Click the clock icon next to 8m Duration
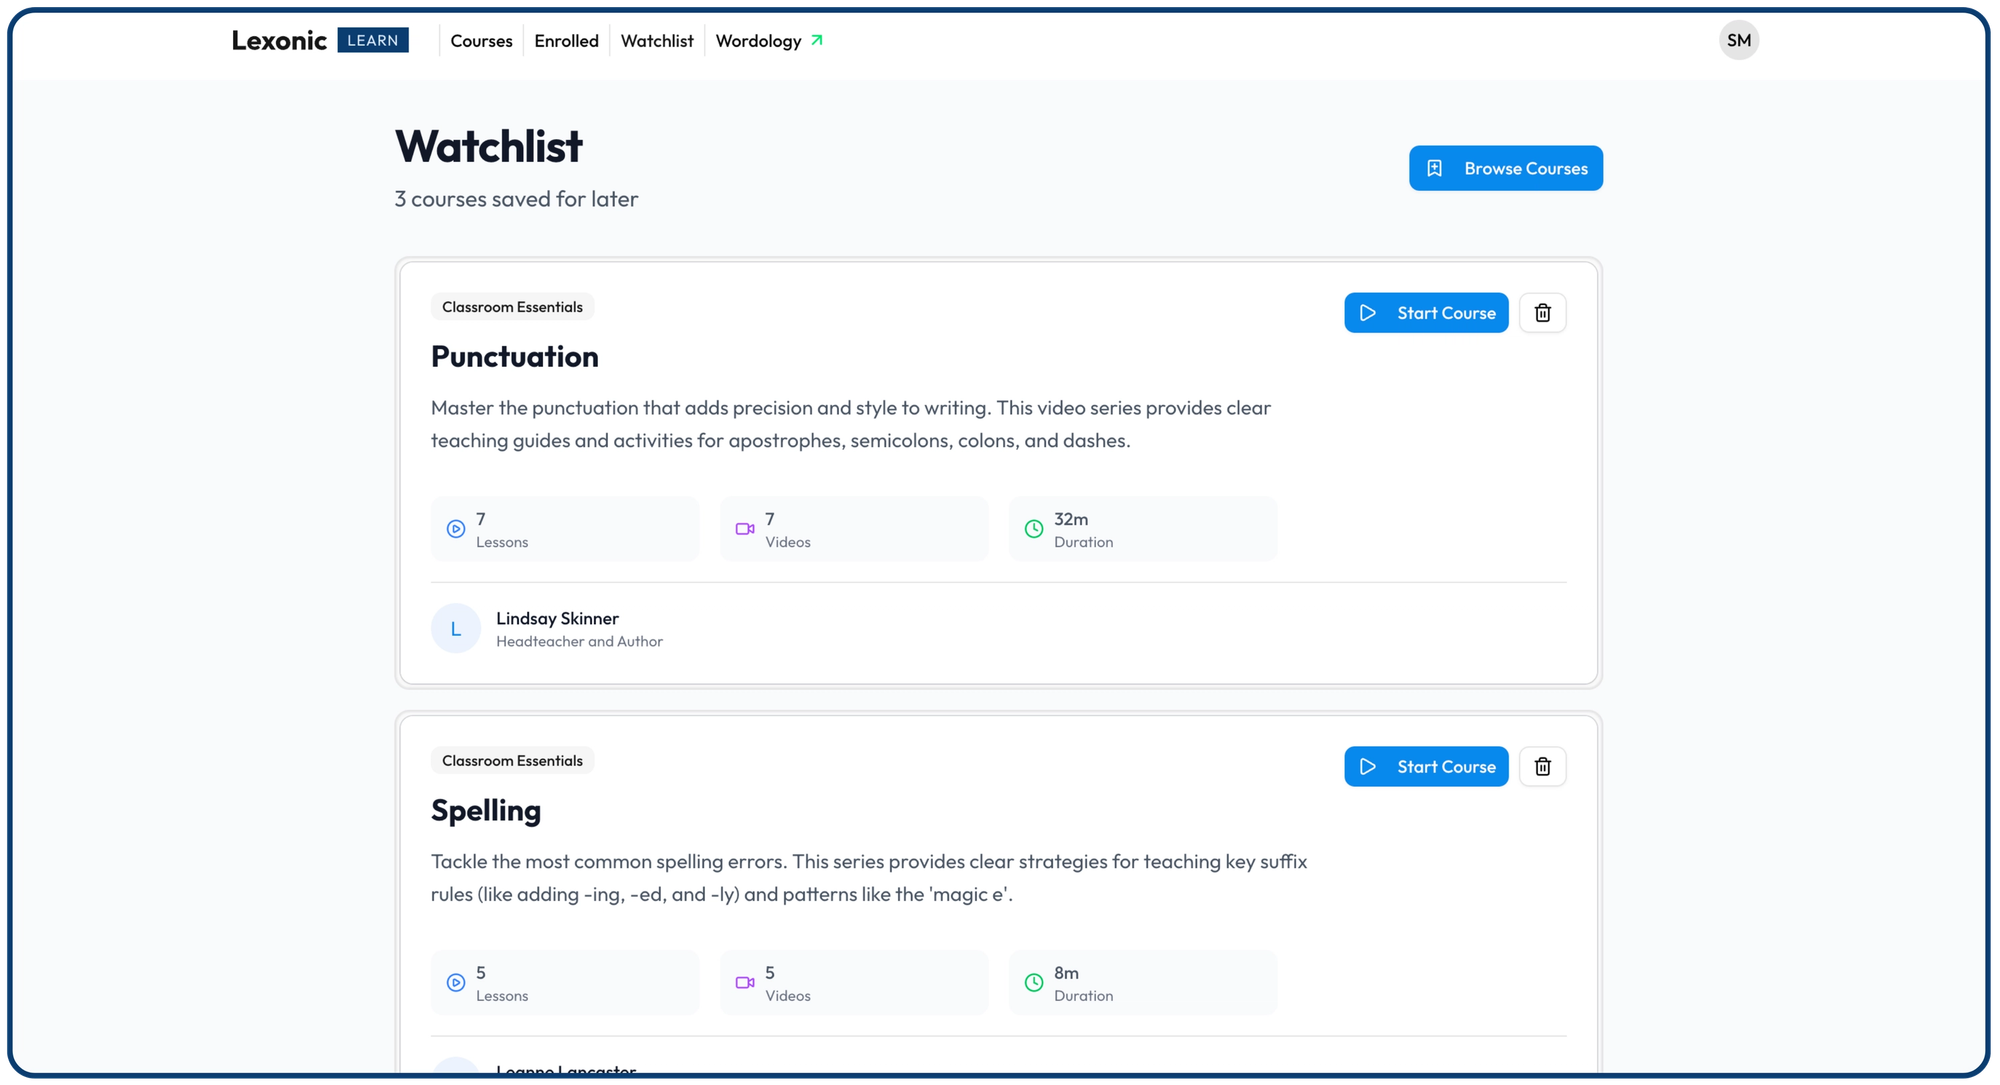This screenshot has height=1085, width=2000. [1033, 982]
